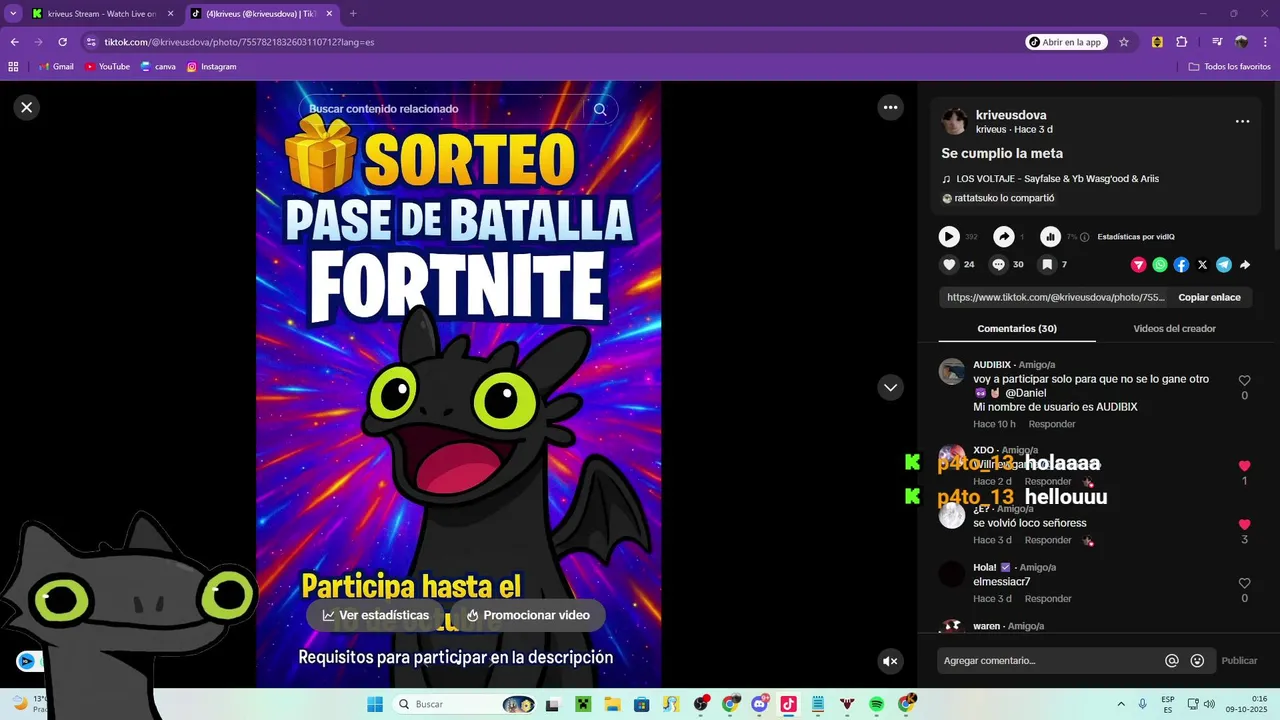Open more share options arrow
Screen dimensions: 1280x720
1245,265
